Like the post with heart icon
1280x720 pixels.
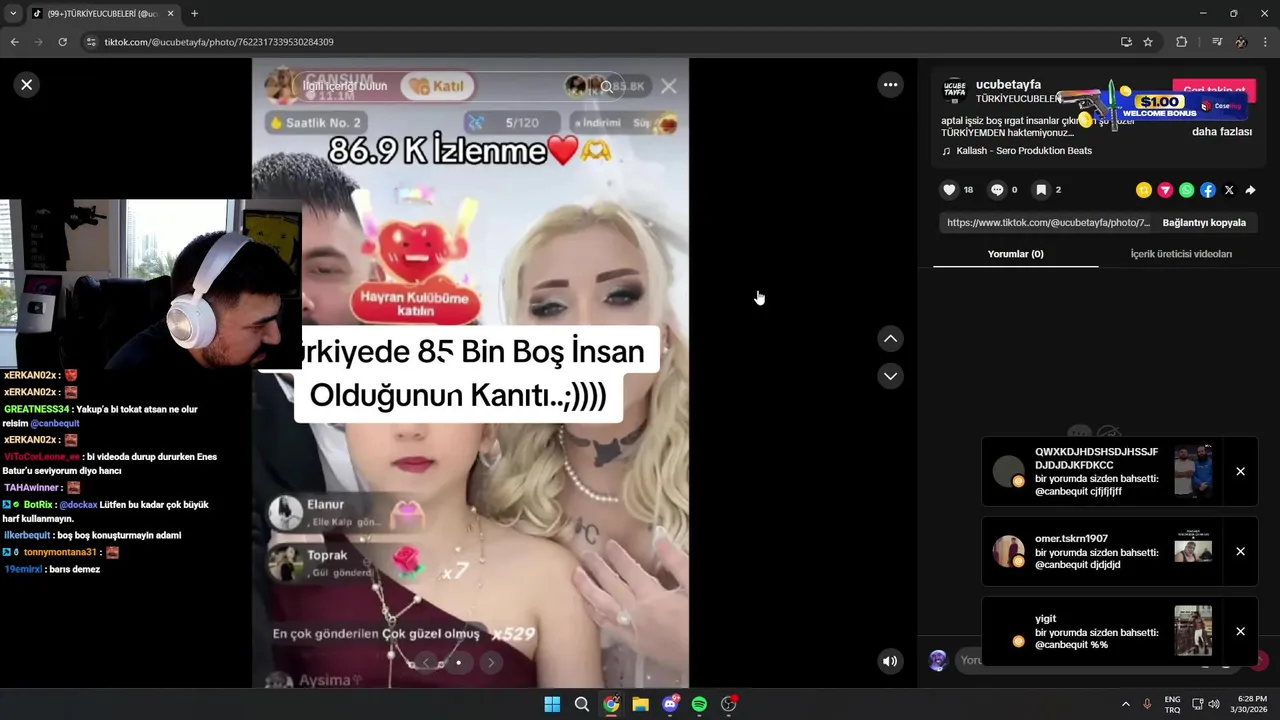coord(950,190)
